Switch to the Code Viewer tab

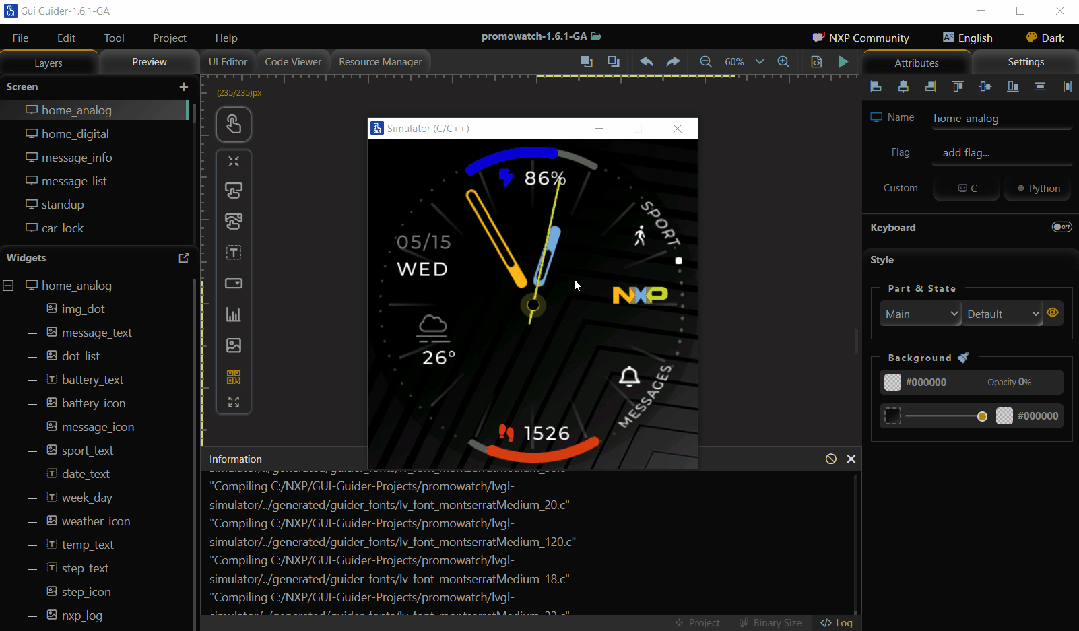(x=292, y=62)
